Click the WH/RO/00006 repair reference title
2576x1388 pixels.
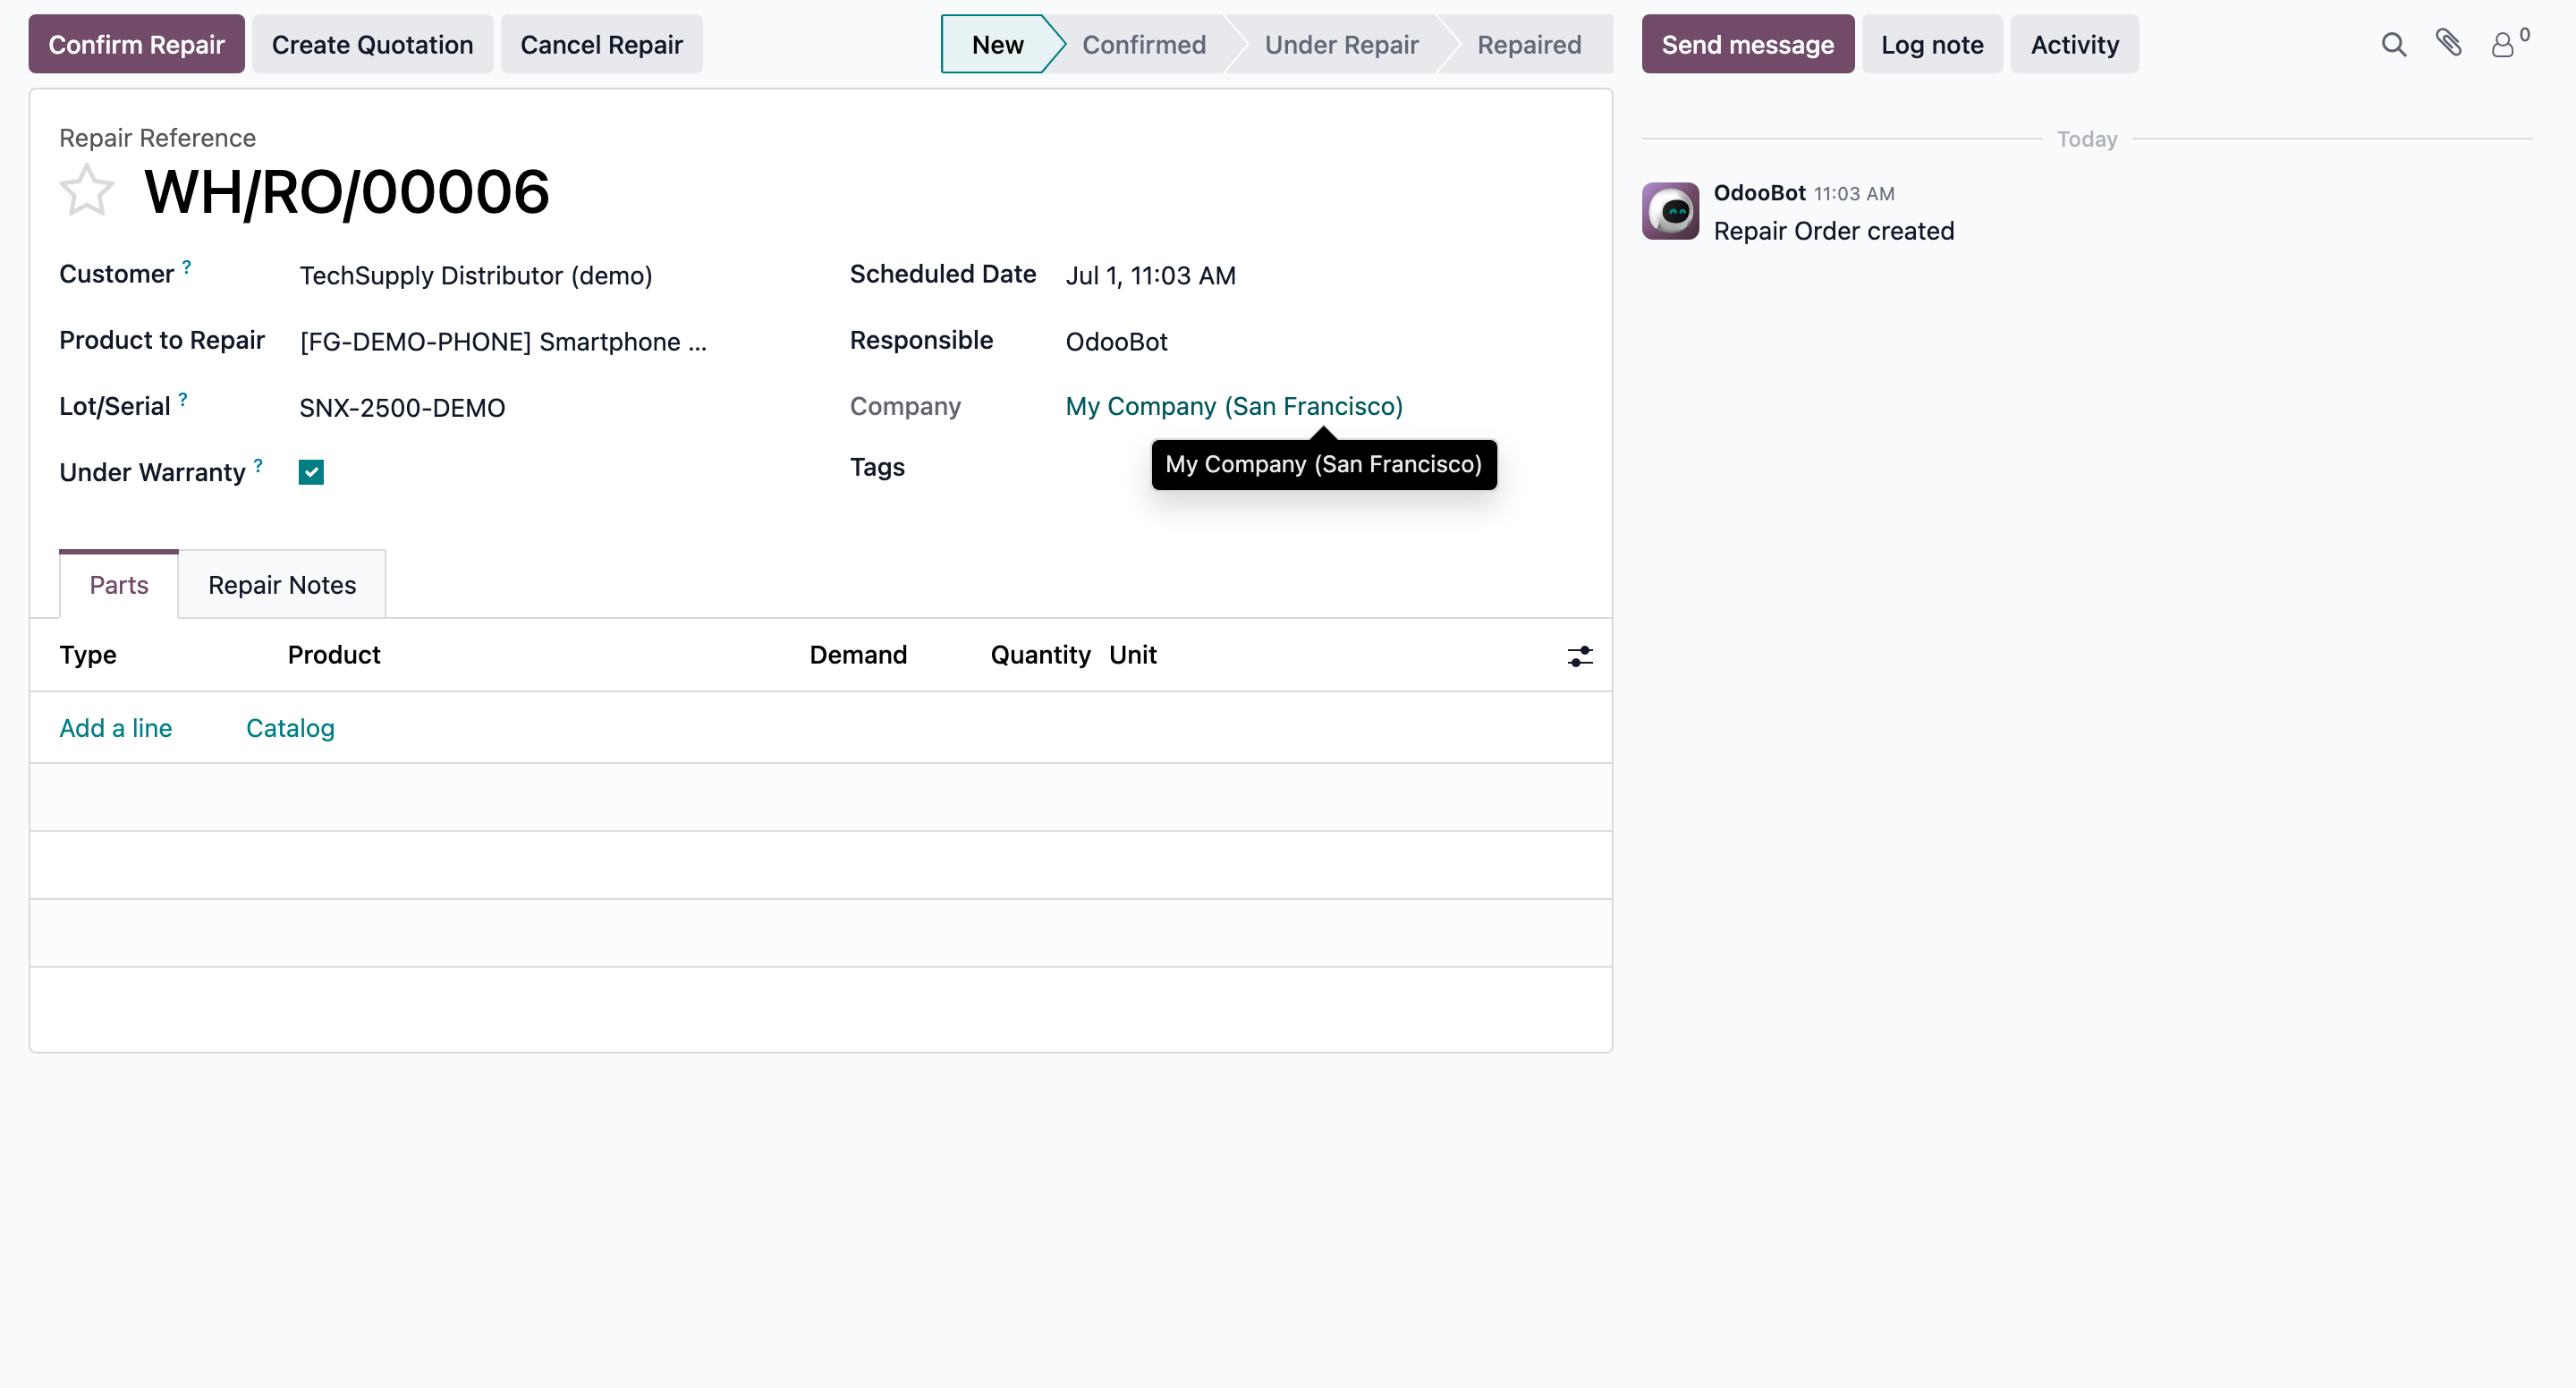347,191
